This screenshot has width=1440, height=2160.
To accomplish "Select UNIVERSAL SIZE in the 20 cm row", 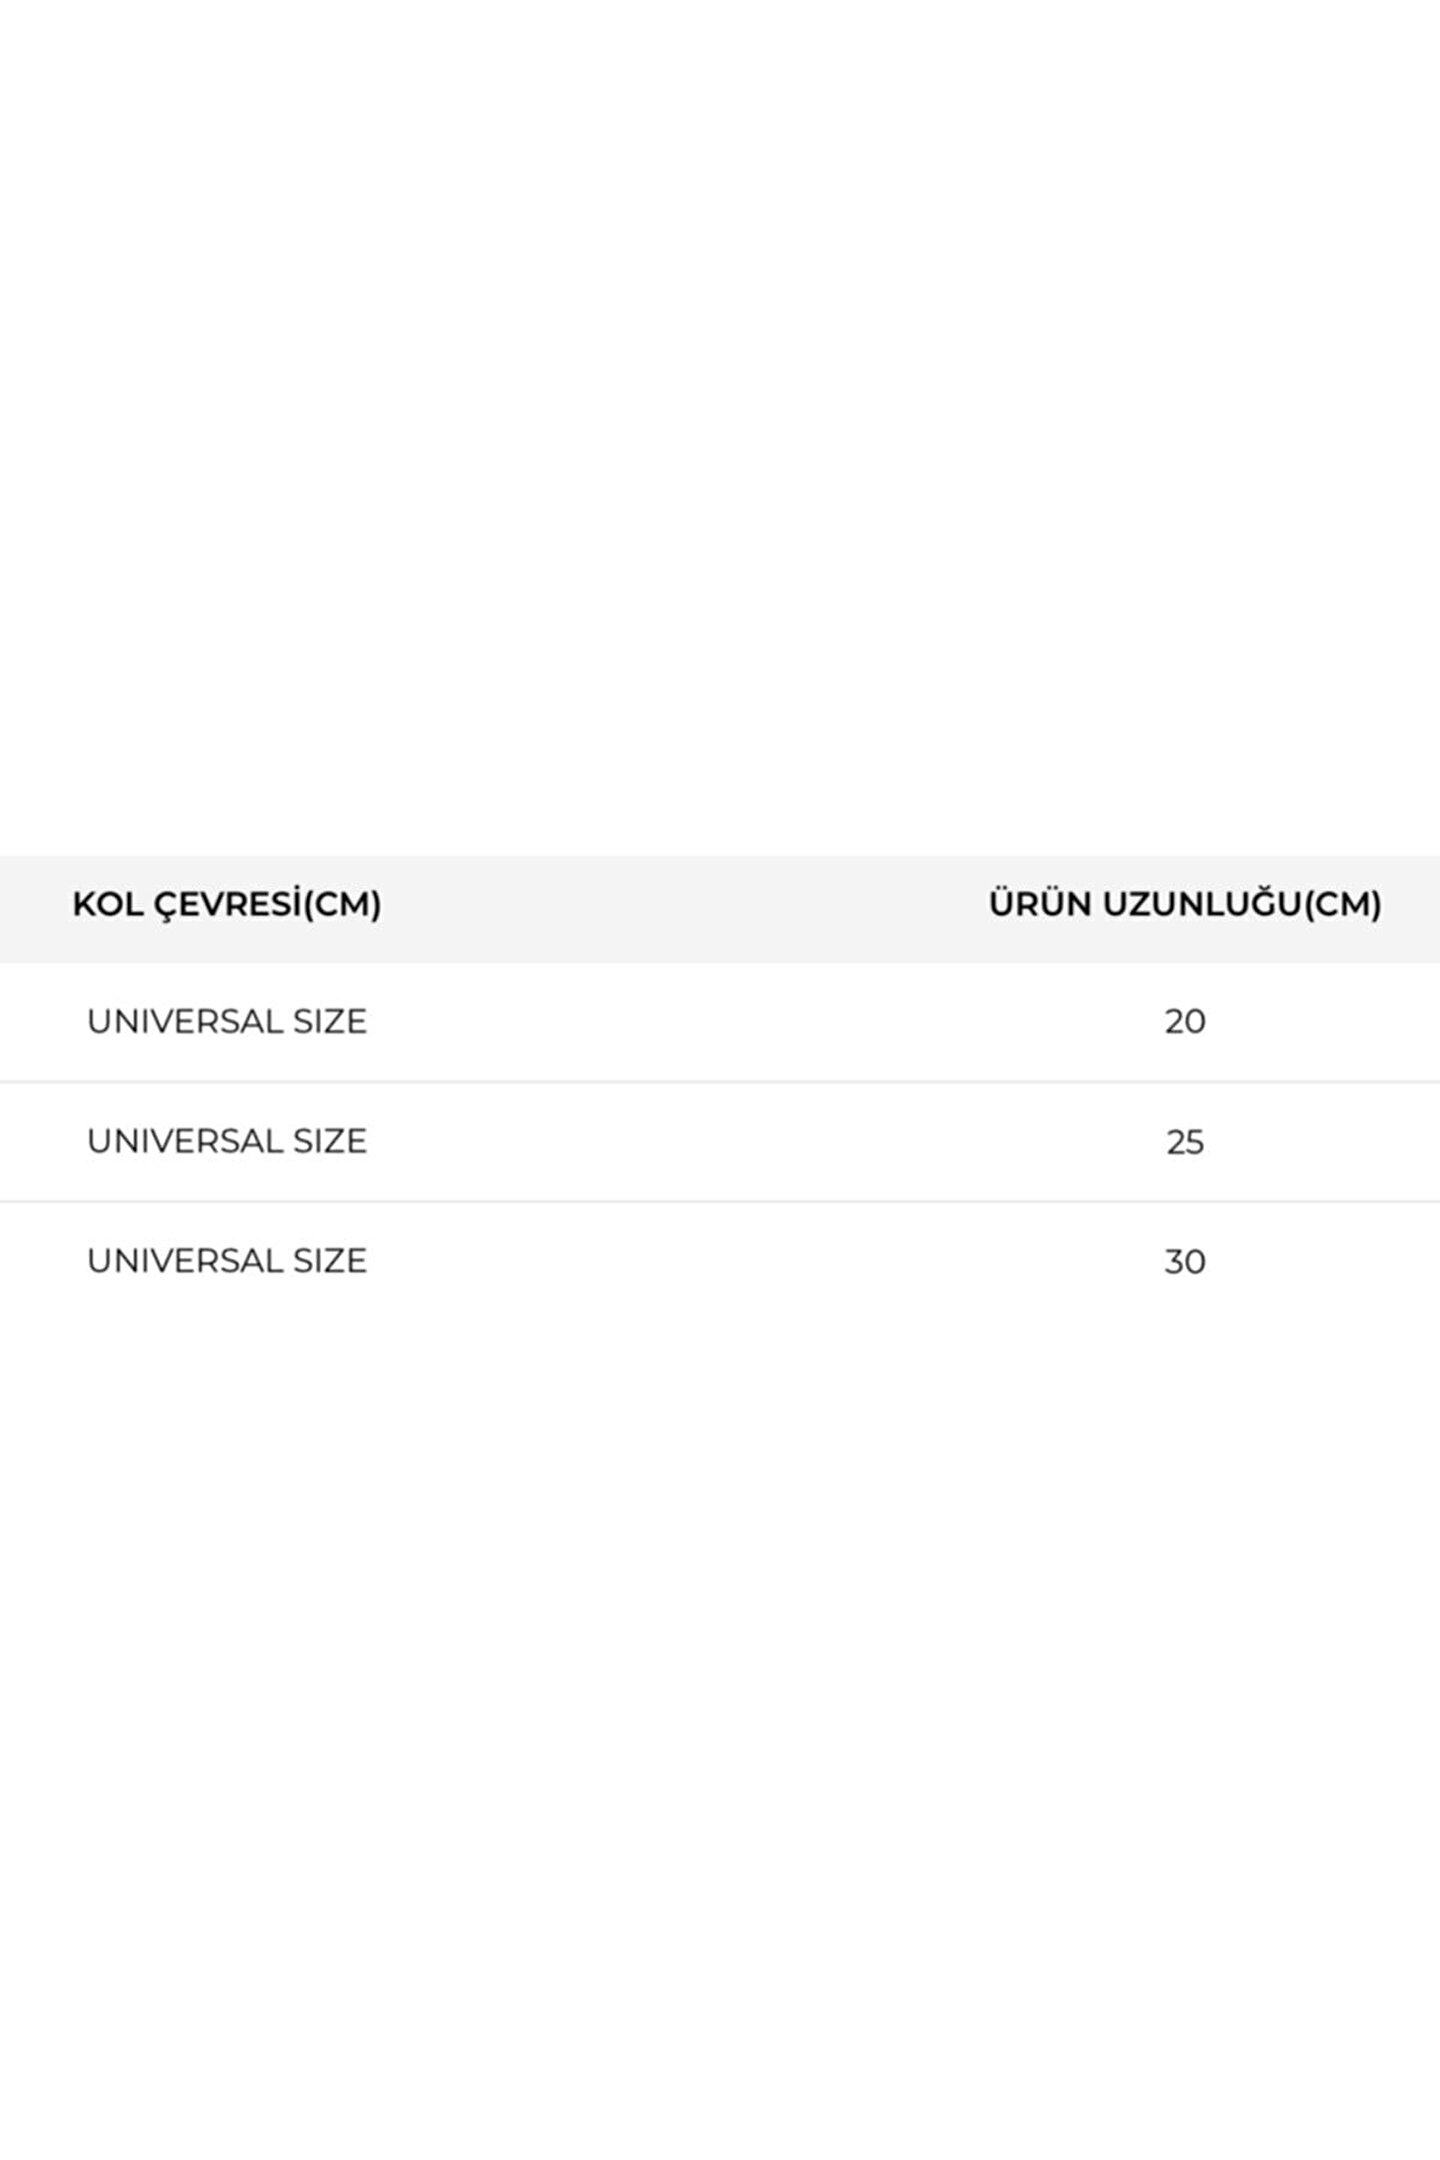I will pos(227,1022).
